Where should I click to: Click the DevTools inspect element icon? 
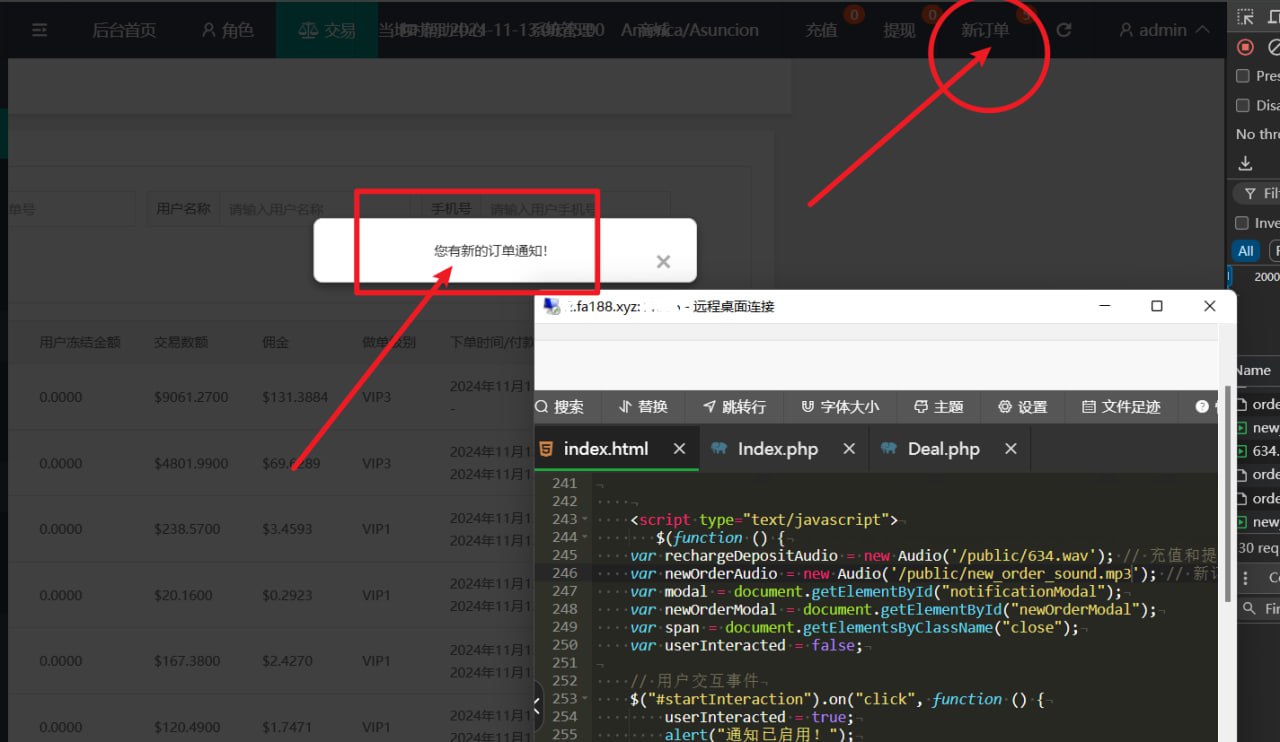click(1245, 17)
